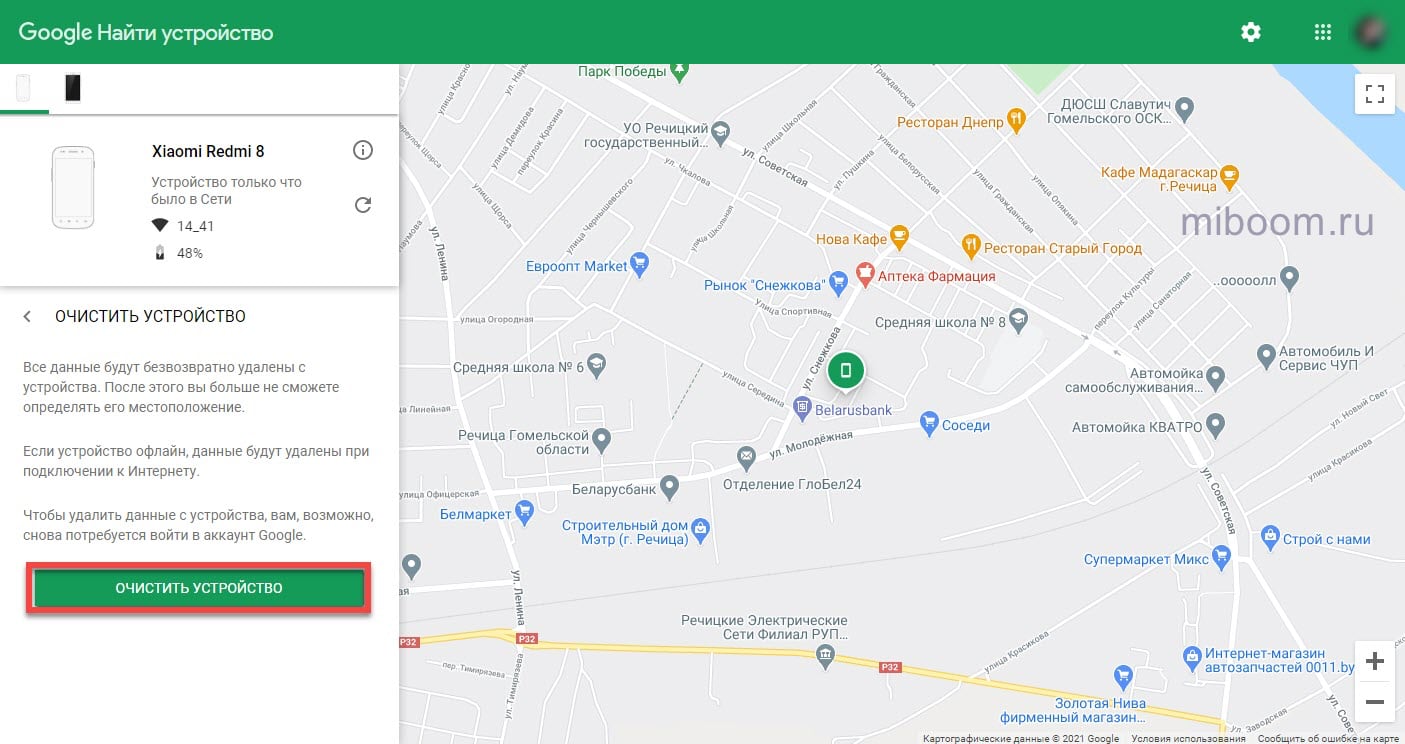The height and width of the screenshot is (744, 1405).
Task: Click Сообщить об ошибке на карте link
Action: 1328,738
